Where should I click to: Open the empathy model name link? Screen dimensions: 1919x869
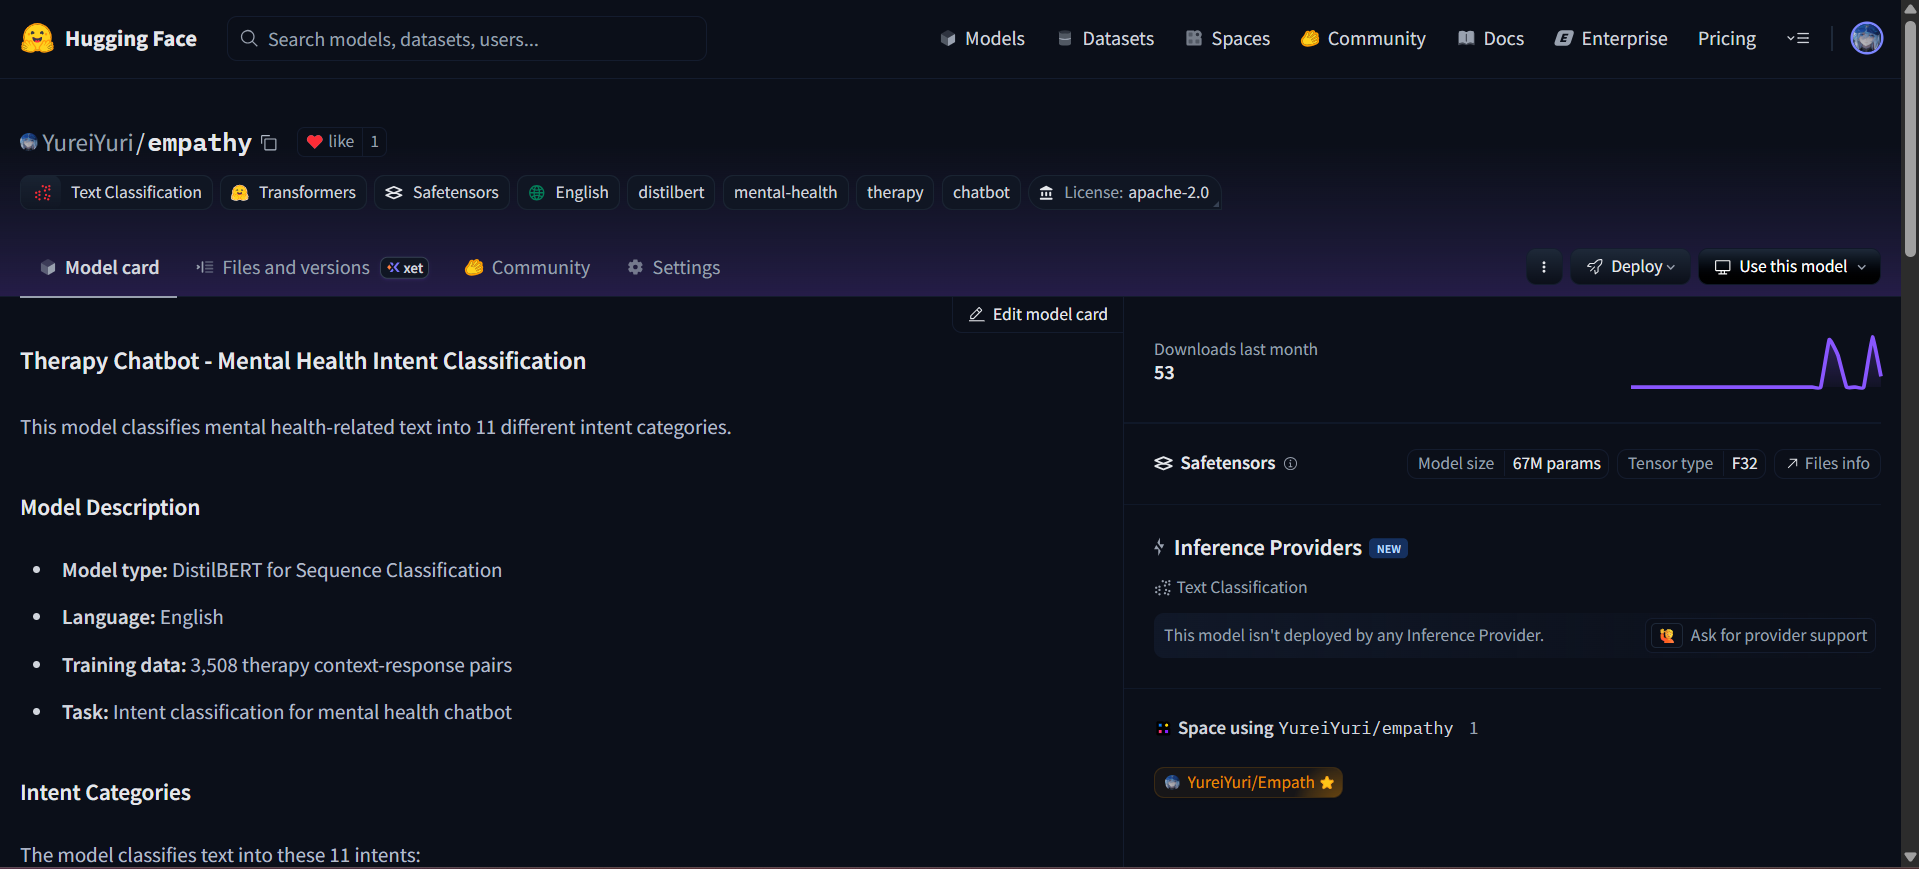tap(199, 143)
